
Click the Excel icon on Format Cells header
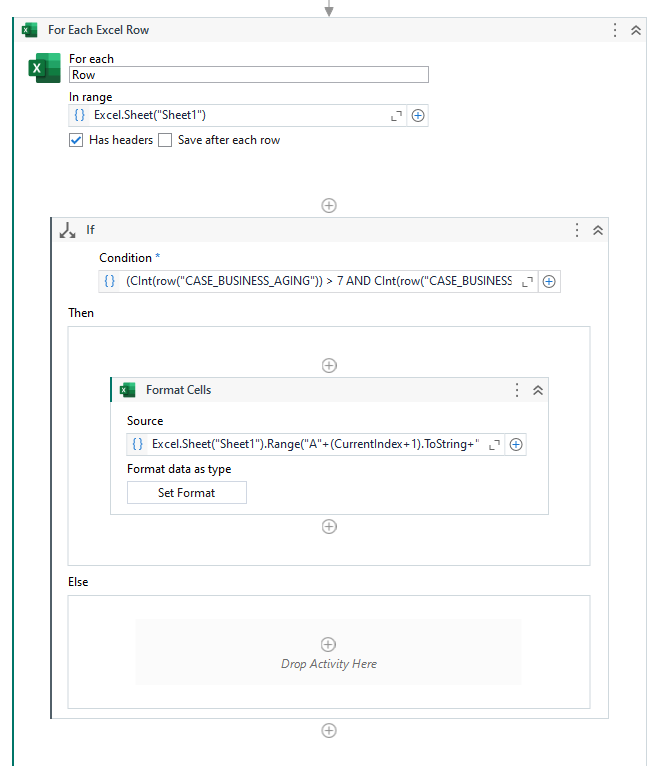tap(127, 390)
